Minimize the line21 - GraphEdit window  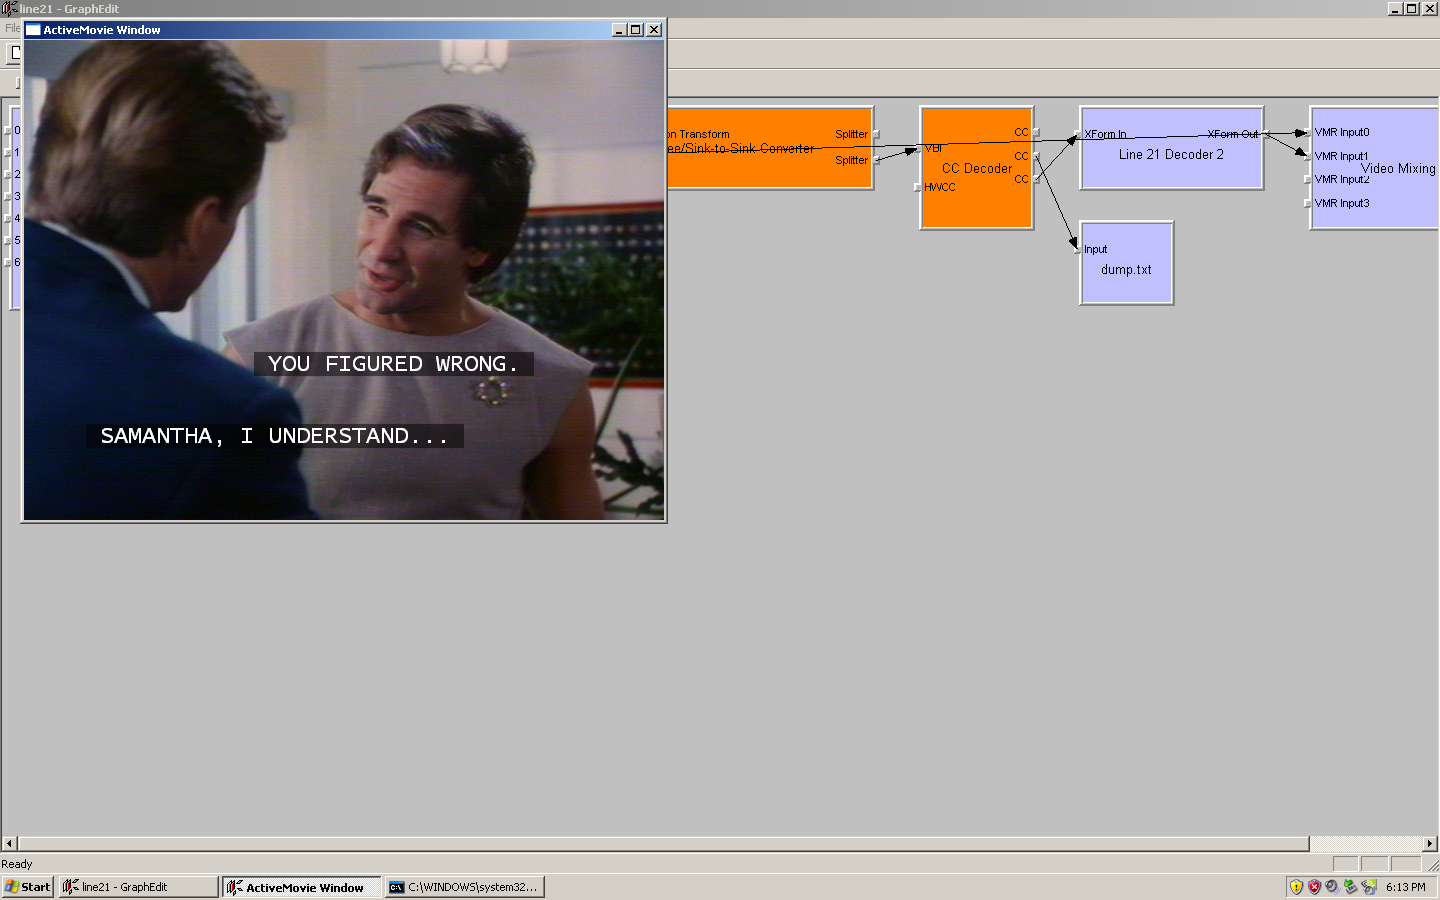tap(1395, 8)
